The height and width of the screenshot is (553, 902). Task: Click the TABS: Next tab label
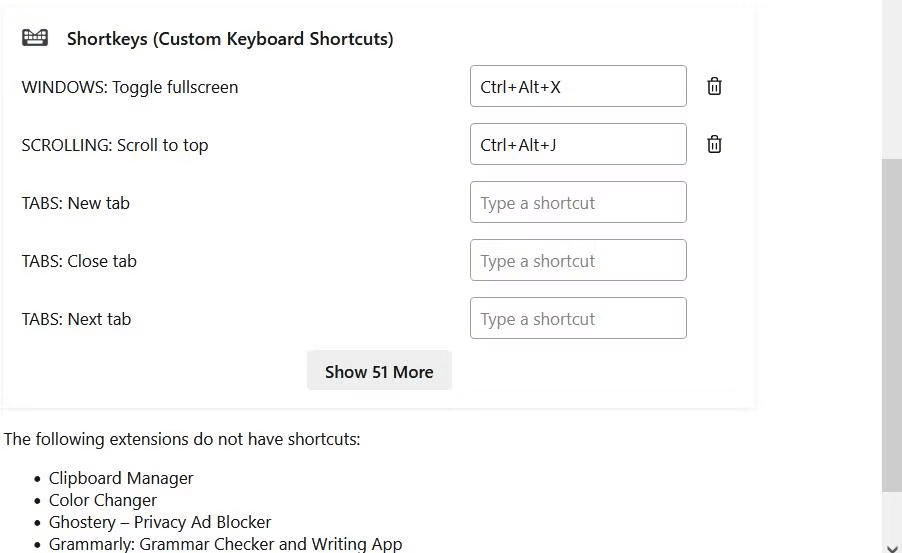point(76,319)
